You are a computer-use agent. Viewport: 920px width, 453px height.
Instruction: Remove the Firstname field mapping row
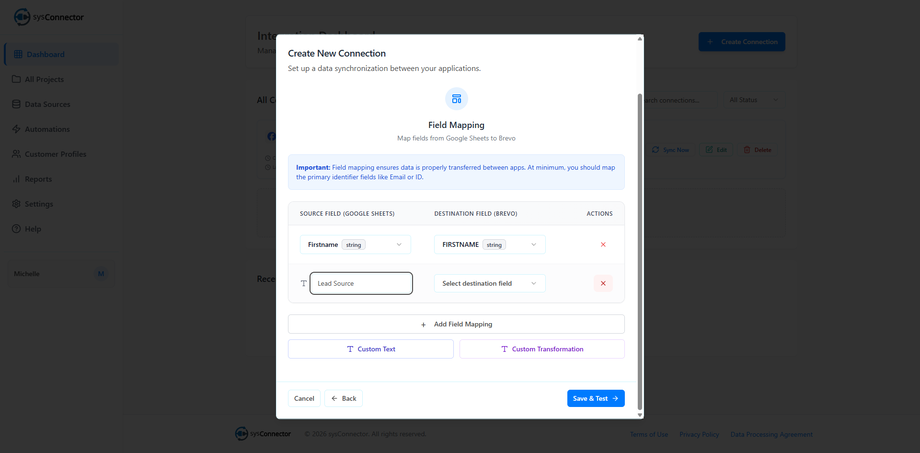pyautogui.click(x=603, y=245)
